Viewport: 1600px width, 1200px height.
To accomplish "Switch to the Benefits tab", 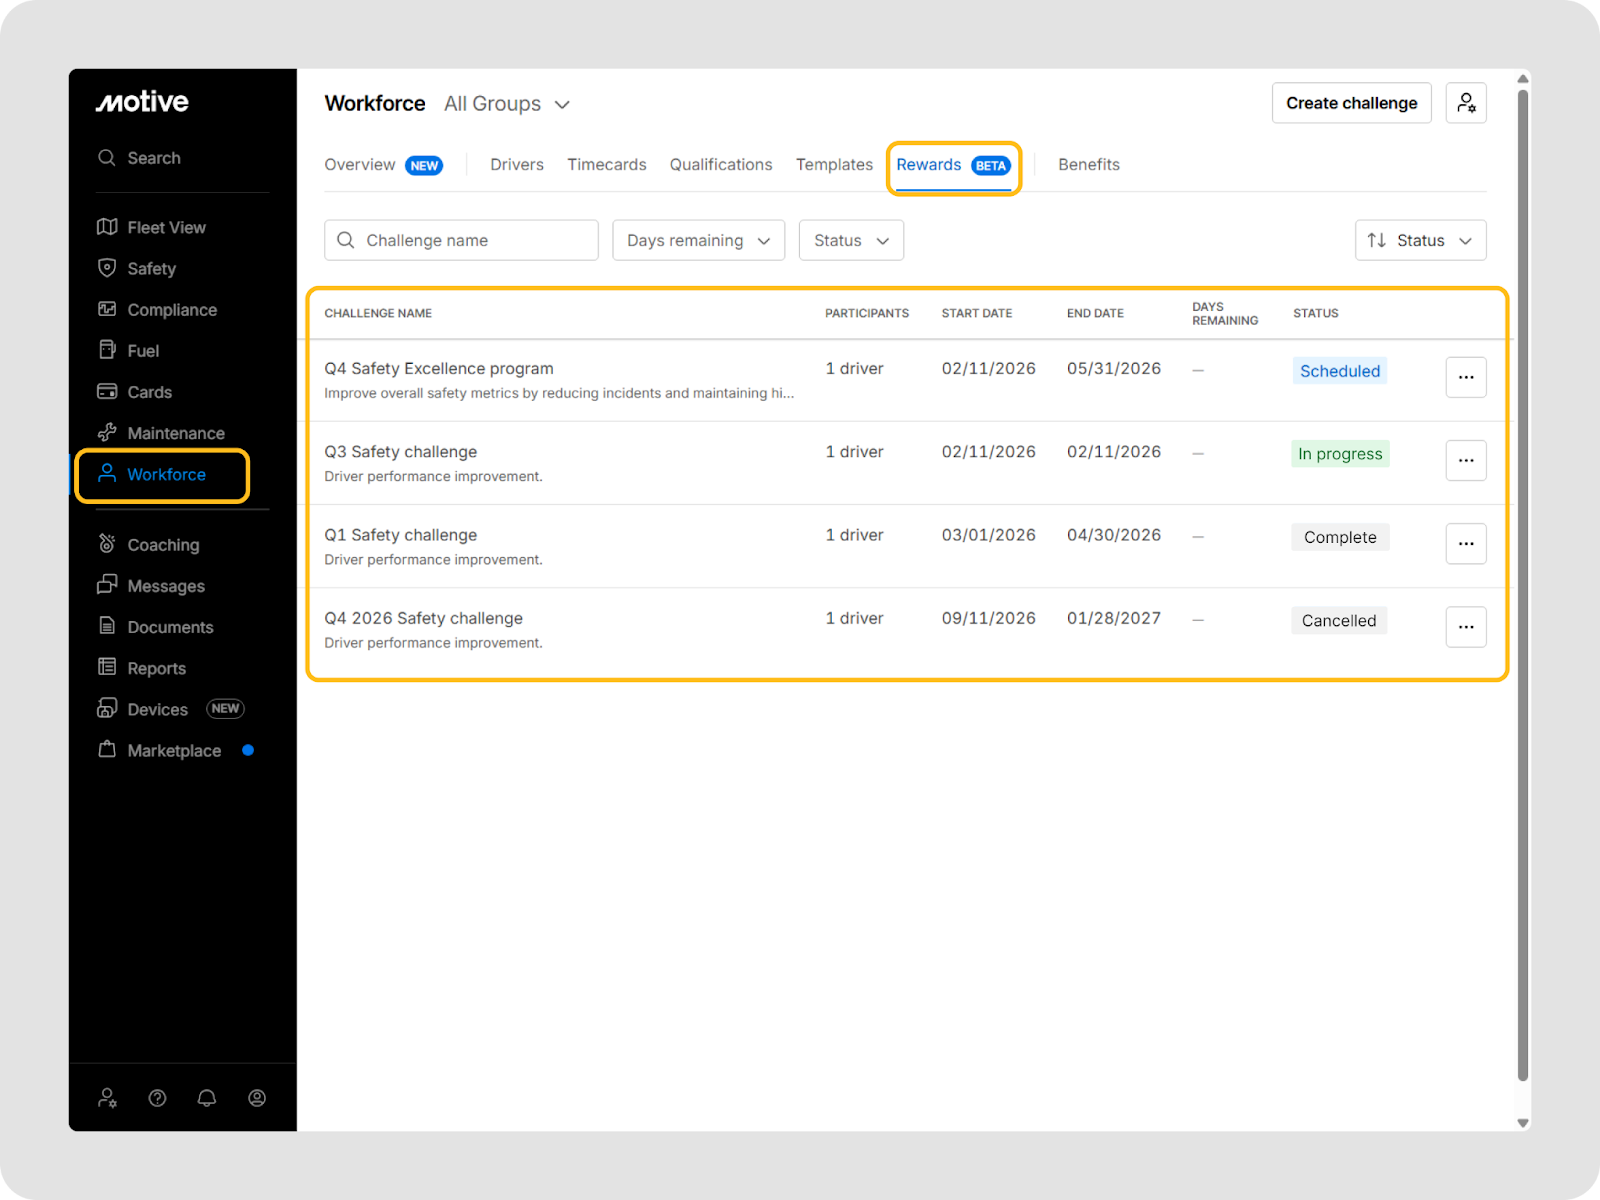I will pyautogui.click(x=1088, y=165).
